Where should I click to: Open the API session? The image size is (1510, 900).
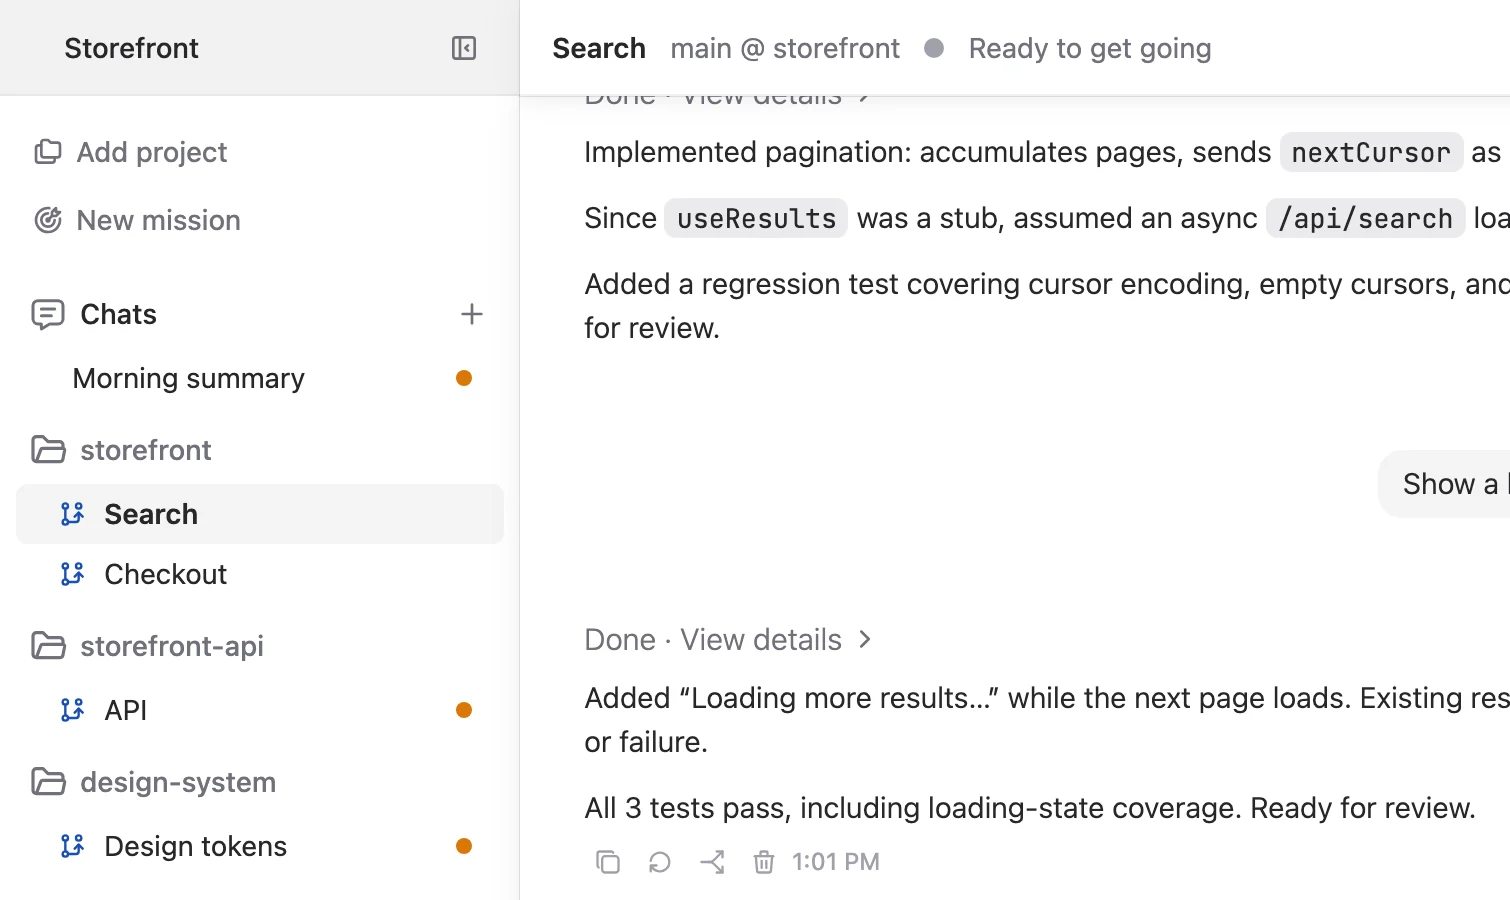coord(260,710)
